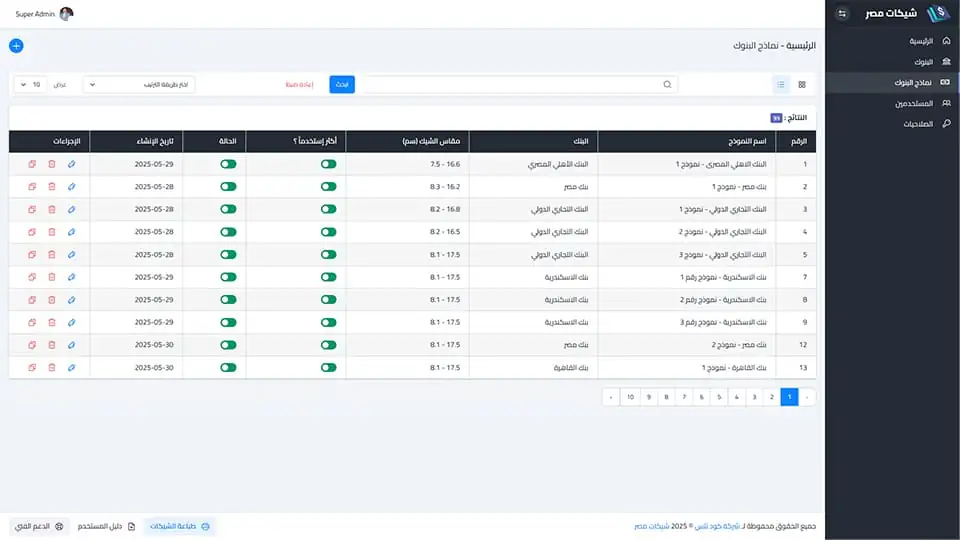Duplicate row 9 with the copy icon
The image size is (960, 540).
point(32,323)
